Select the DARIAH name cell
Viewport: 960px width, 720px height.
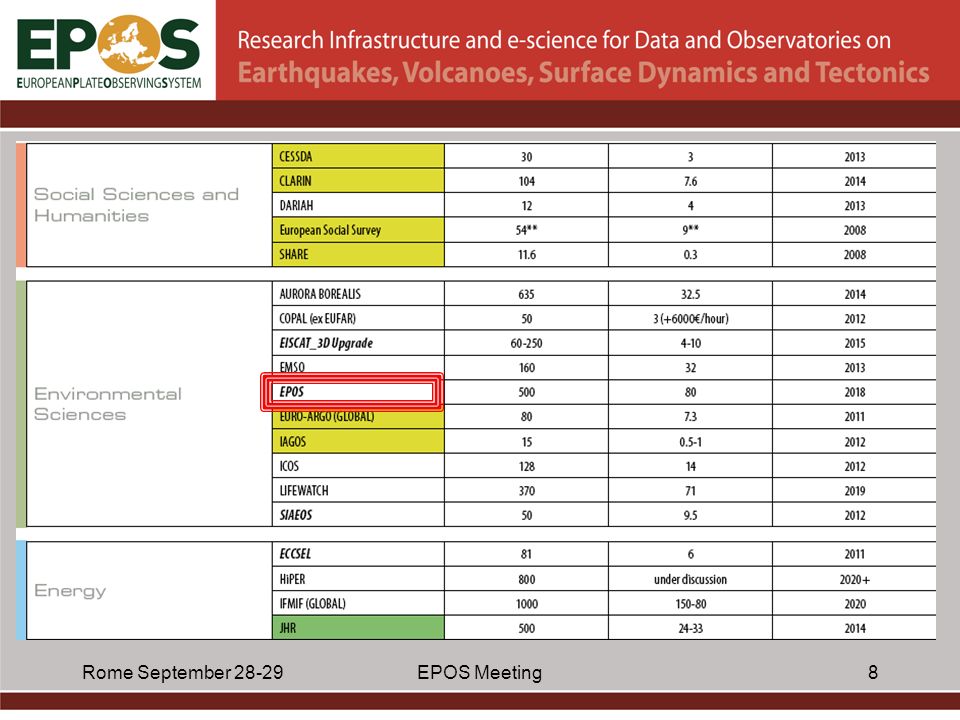click(358, 205)
